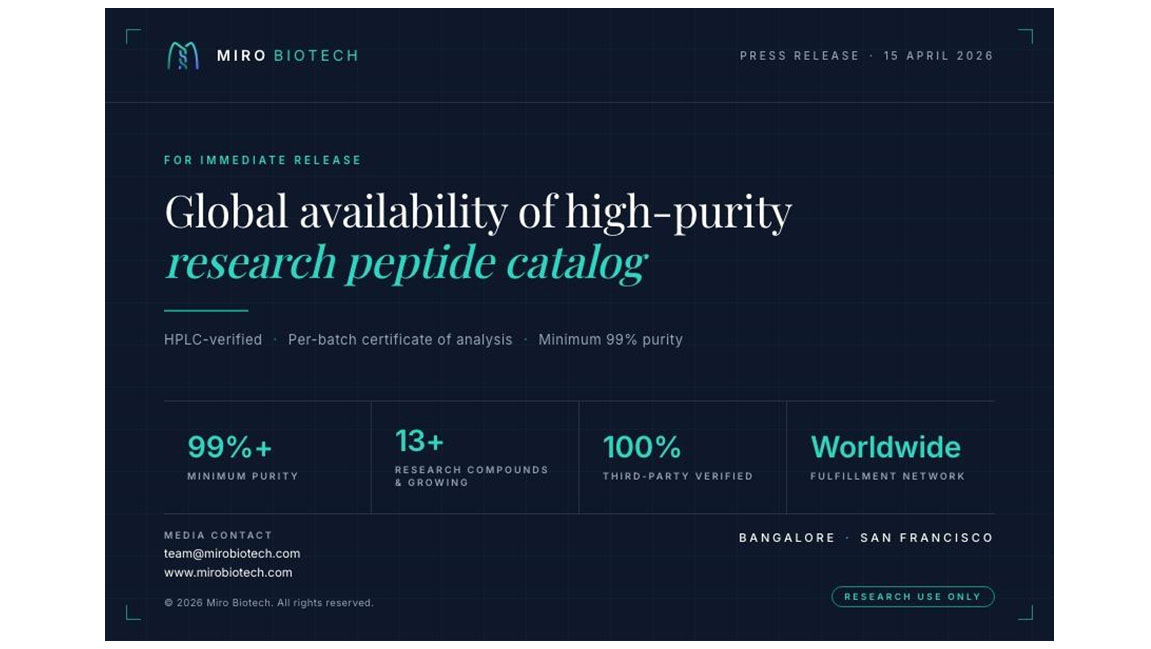Click 'Per-batch certificate of analysis' text

(400, 340)
